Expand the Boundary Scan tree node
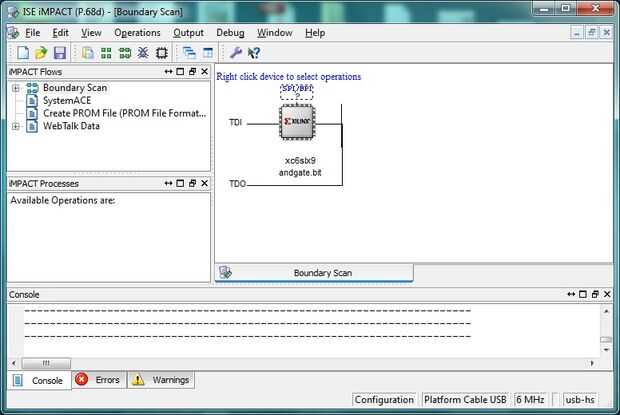The image size is (620, 415). [x=15, y=88]
